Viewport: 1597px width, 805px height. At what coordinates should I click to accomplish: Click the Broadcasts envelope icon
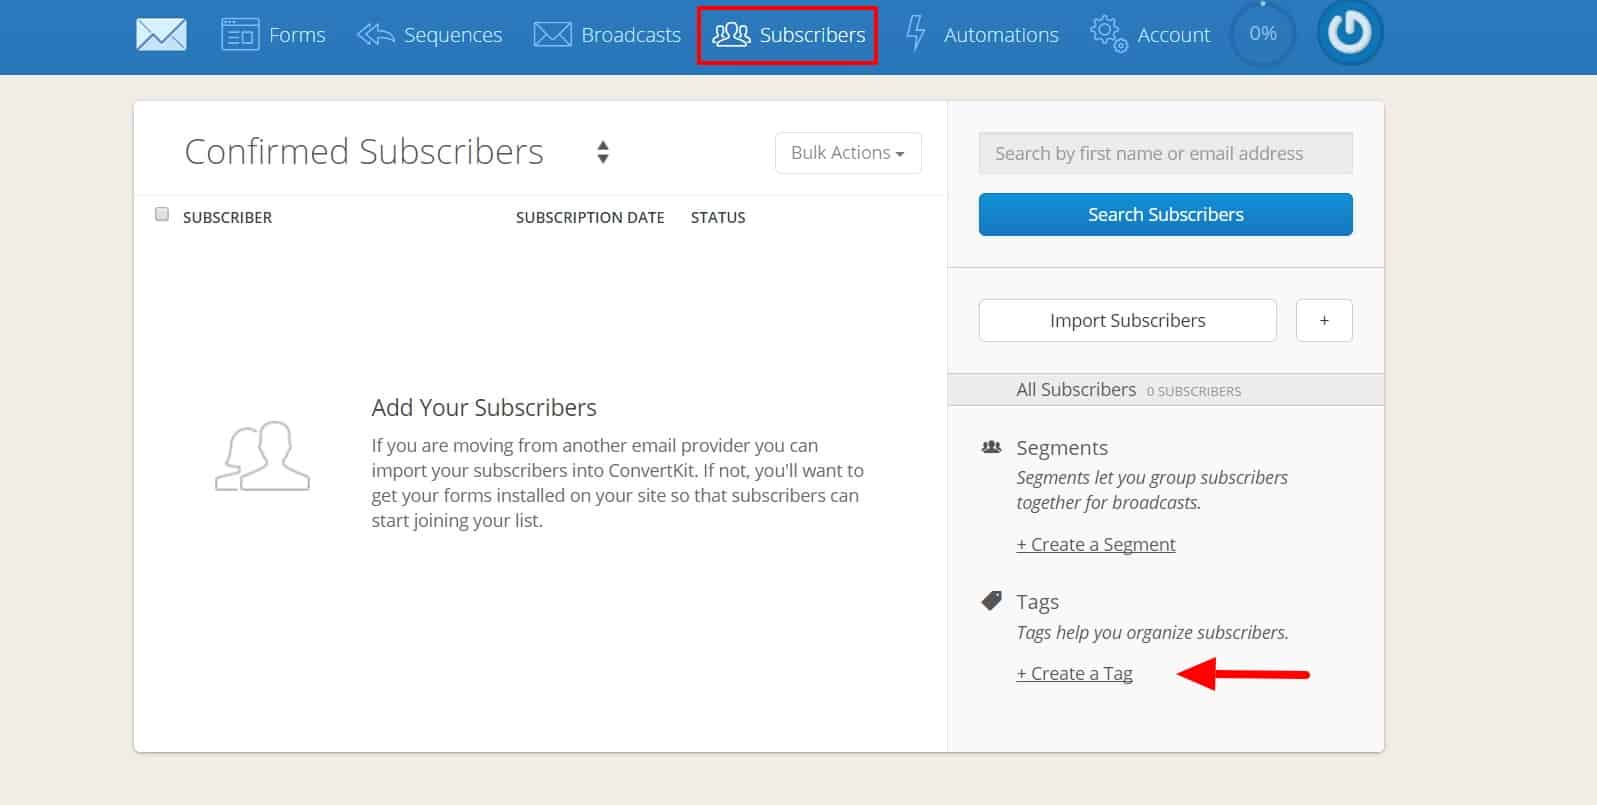coord(552,35)
